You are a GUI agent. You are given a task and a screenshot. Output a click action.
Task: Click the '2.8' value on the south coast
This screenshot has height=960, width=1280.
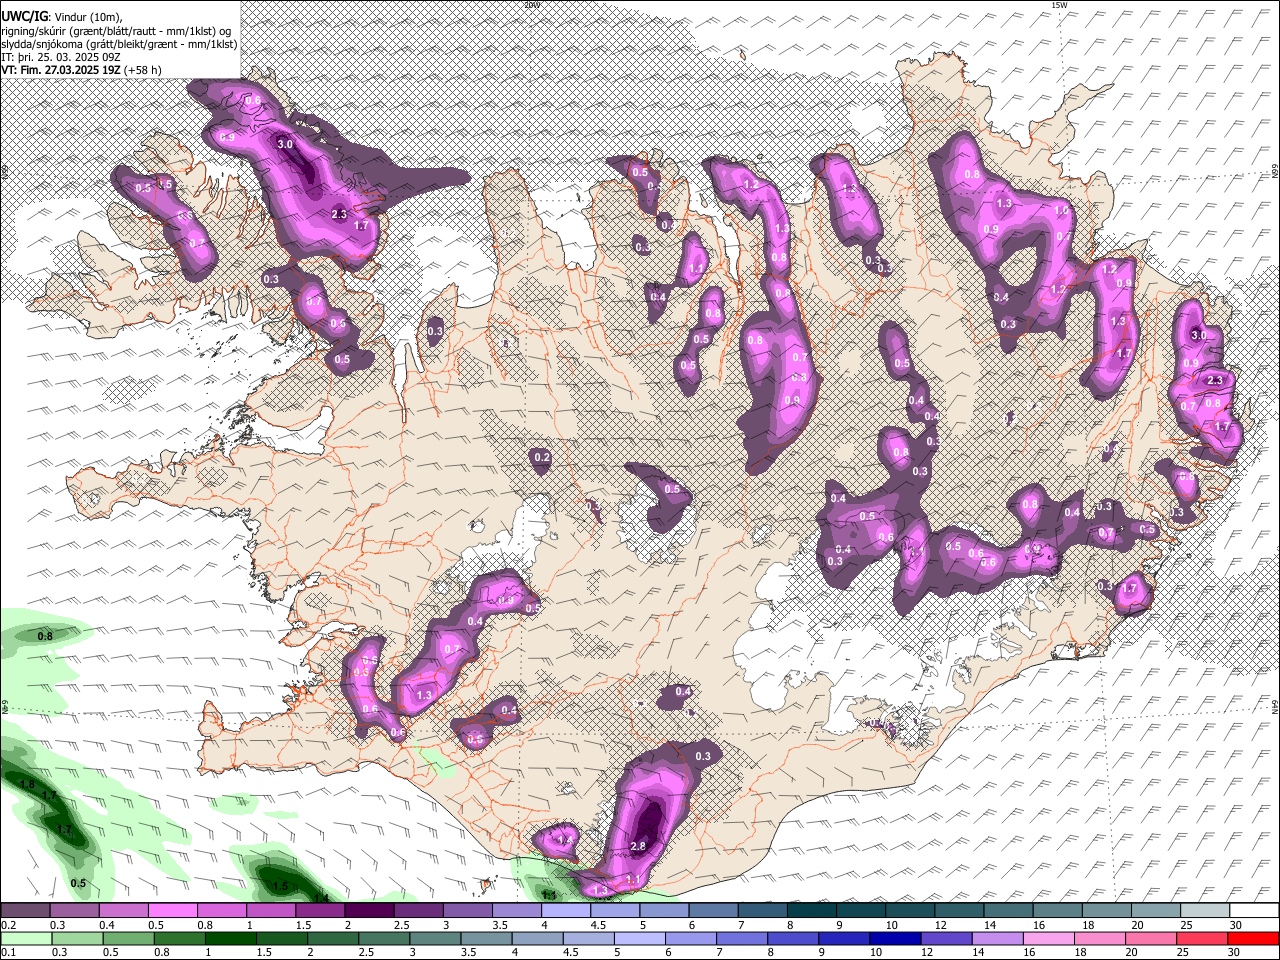(639, 847)
